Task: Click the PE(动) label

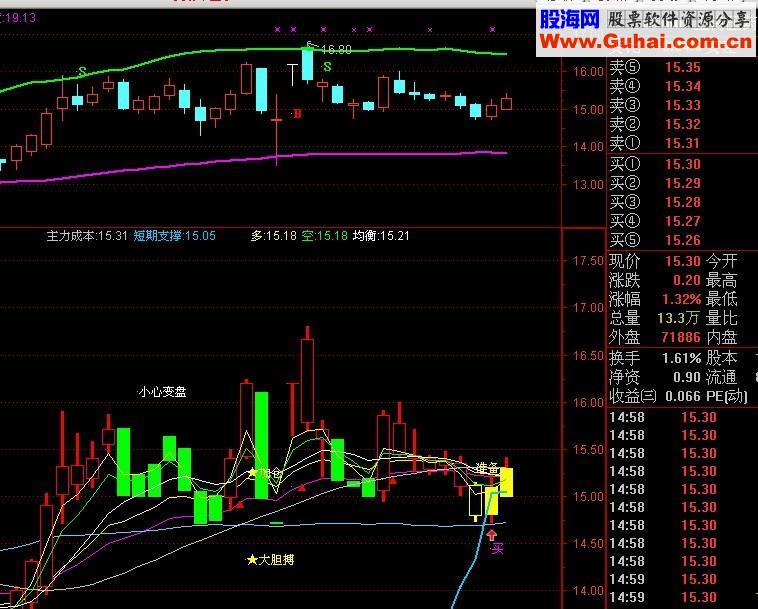Action: [x=727, y=396]
